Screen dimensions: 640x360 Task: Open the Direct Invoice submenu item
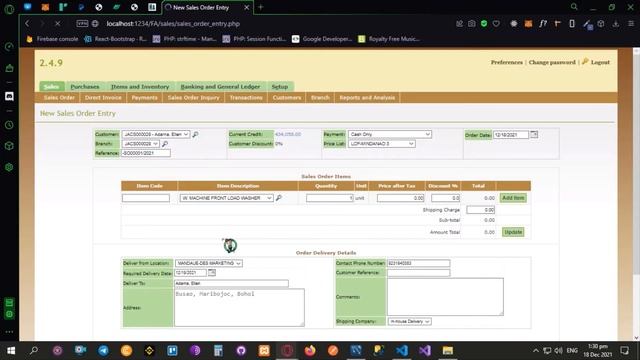pyautogui.click(x=103, y=98)
